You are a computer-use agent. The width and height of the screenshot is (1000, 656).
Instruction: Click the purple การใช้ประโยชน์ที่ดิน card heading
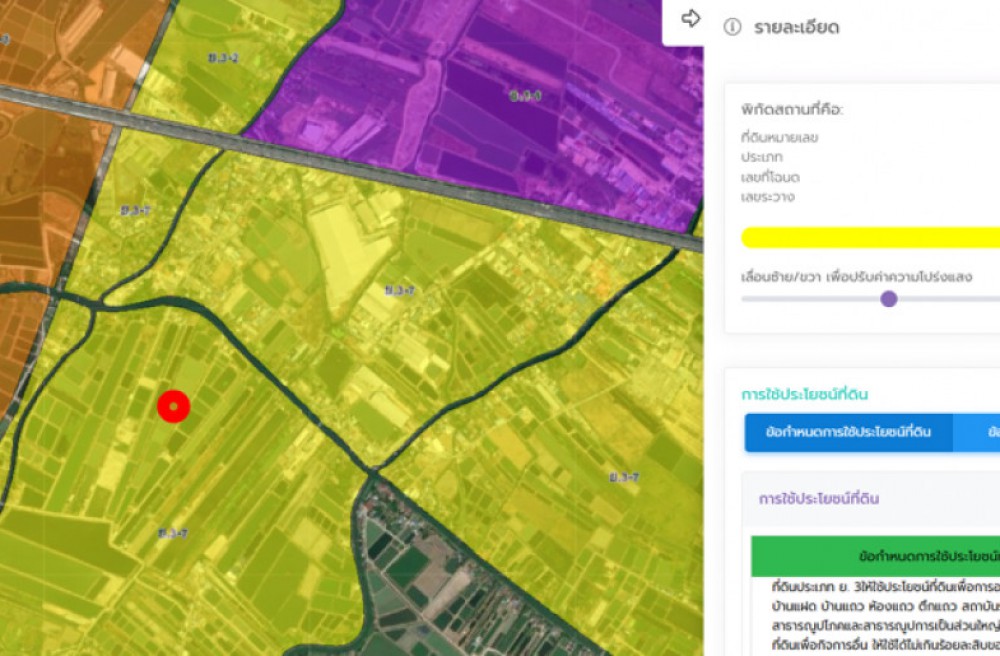pyautogui.click(x=819, y=499)
